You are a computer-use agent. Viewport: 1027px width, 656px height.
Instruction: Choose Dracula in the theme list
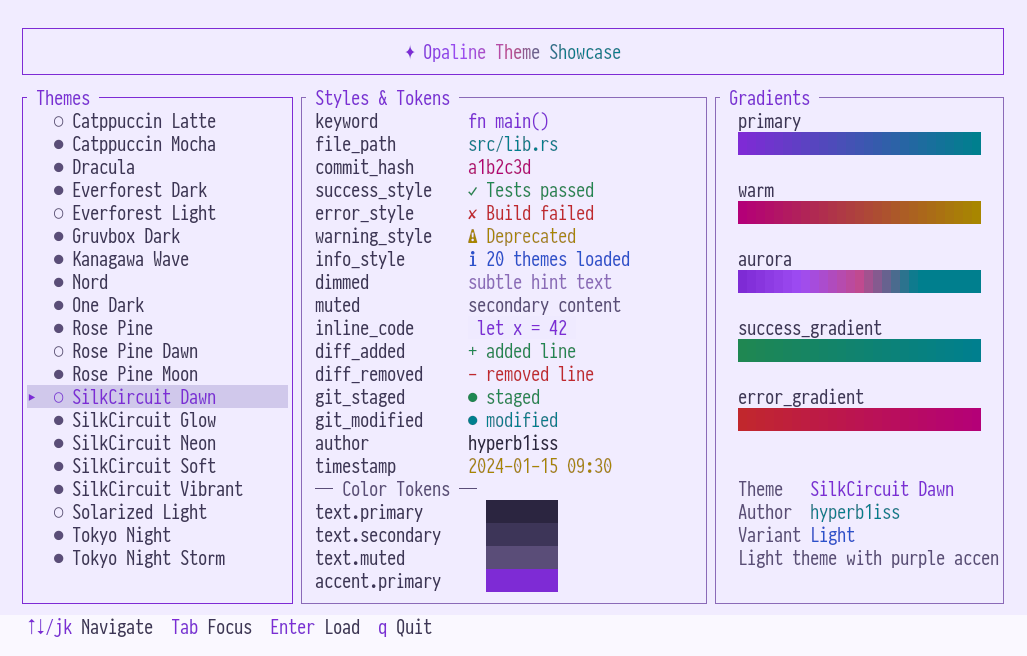157,167
